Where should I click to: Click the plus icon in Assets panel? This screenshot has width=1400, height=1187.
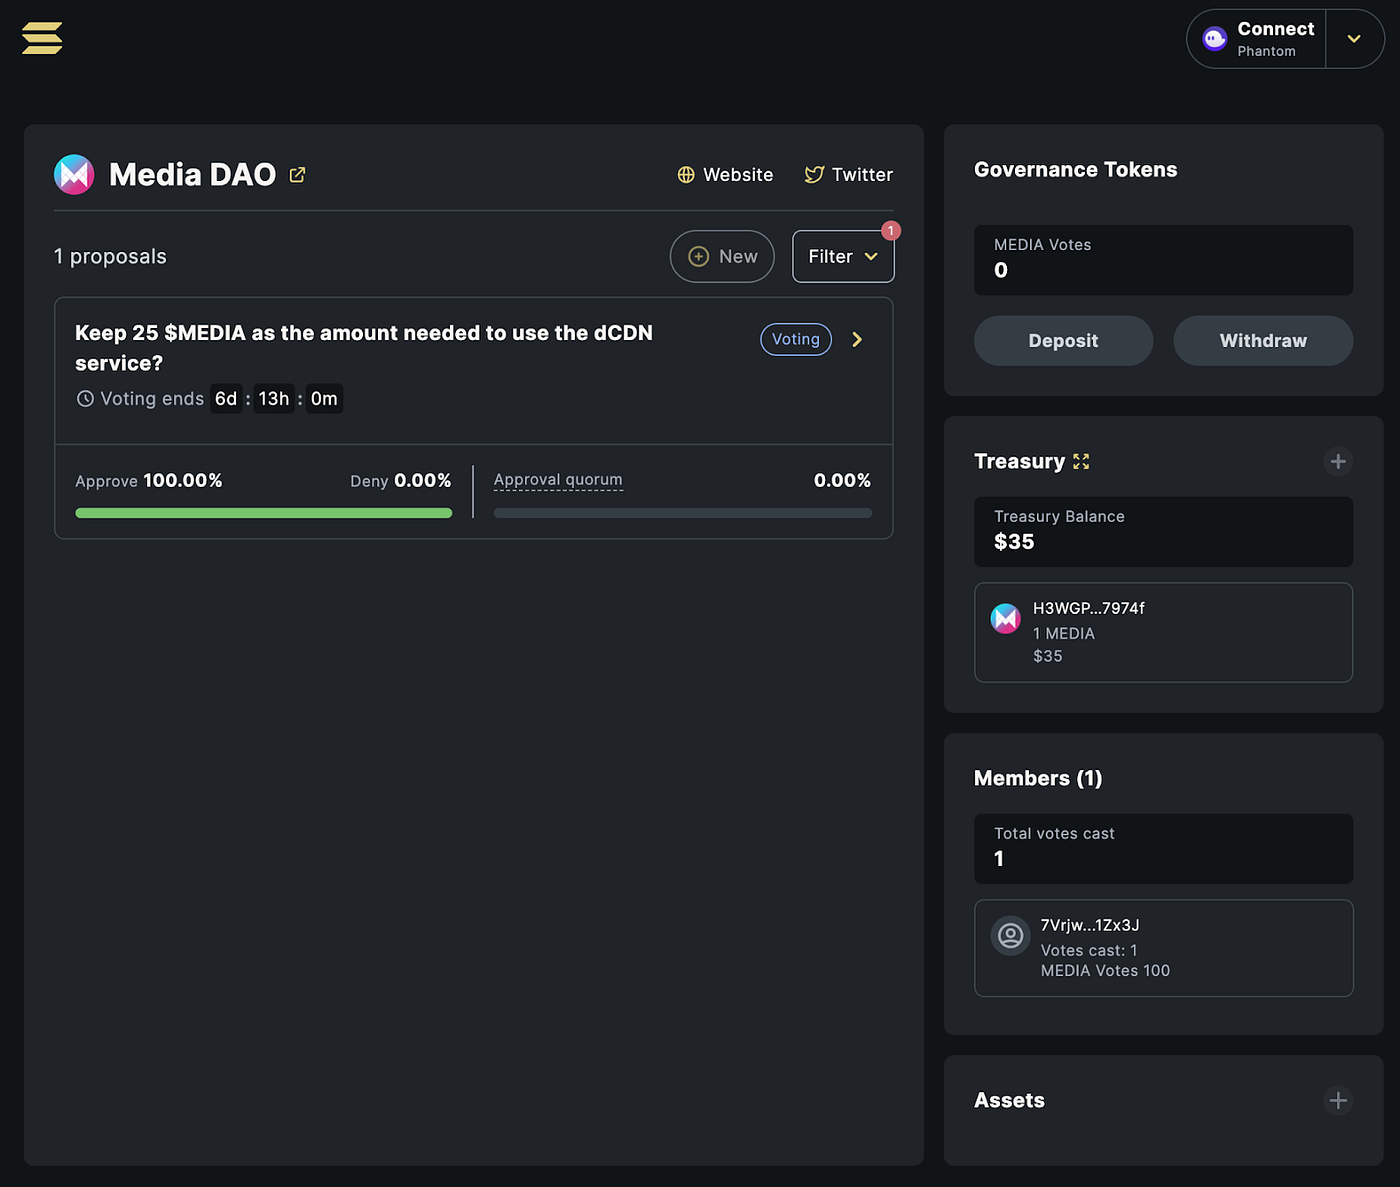pos(1338,1100)
